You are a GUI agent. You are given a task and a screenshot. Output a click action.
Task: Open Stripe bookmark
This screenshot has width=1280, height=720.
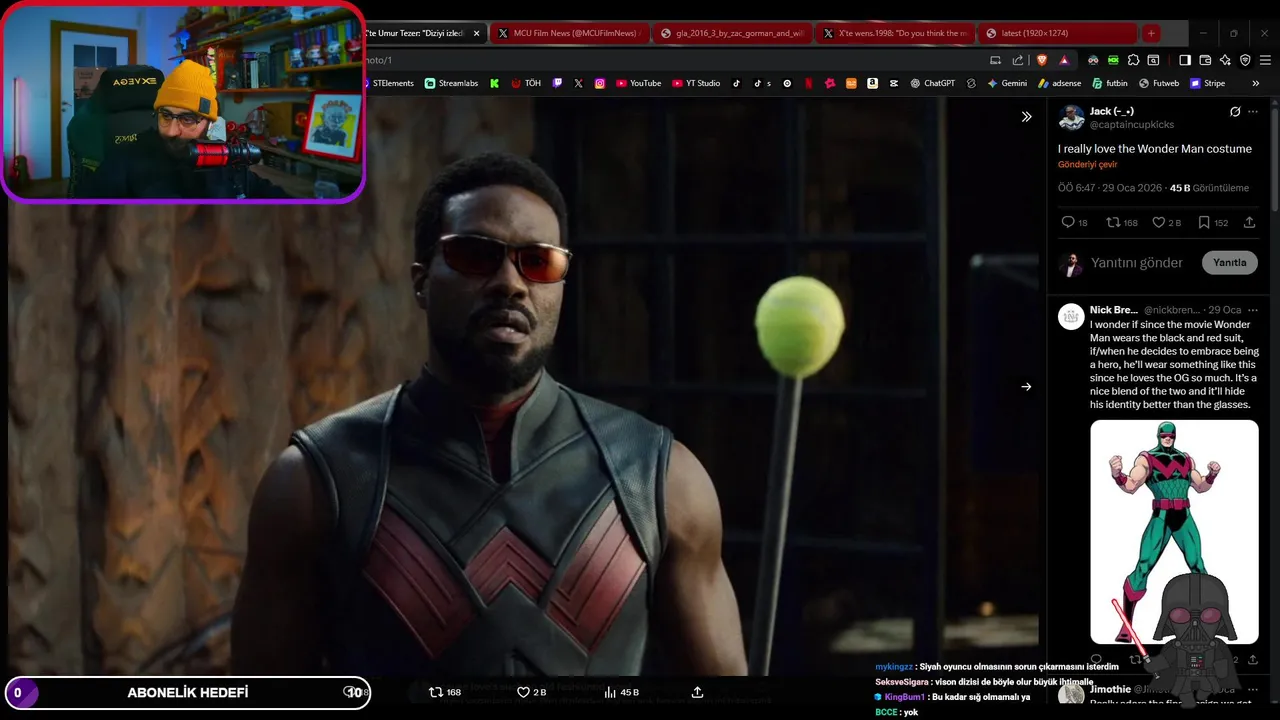[1206, 83]
